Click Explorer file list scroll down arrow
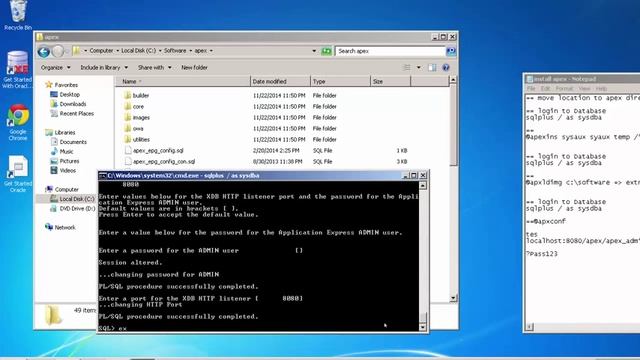The width and height of the screenshot is (640, 360). point(453,298)
